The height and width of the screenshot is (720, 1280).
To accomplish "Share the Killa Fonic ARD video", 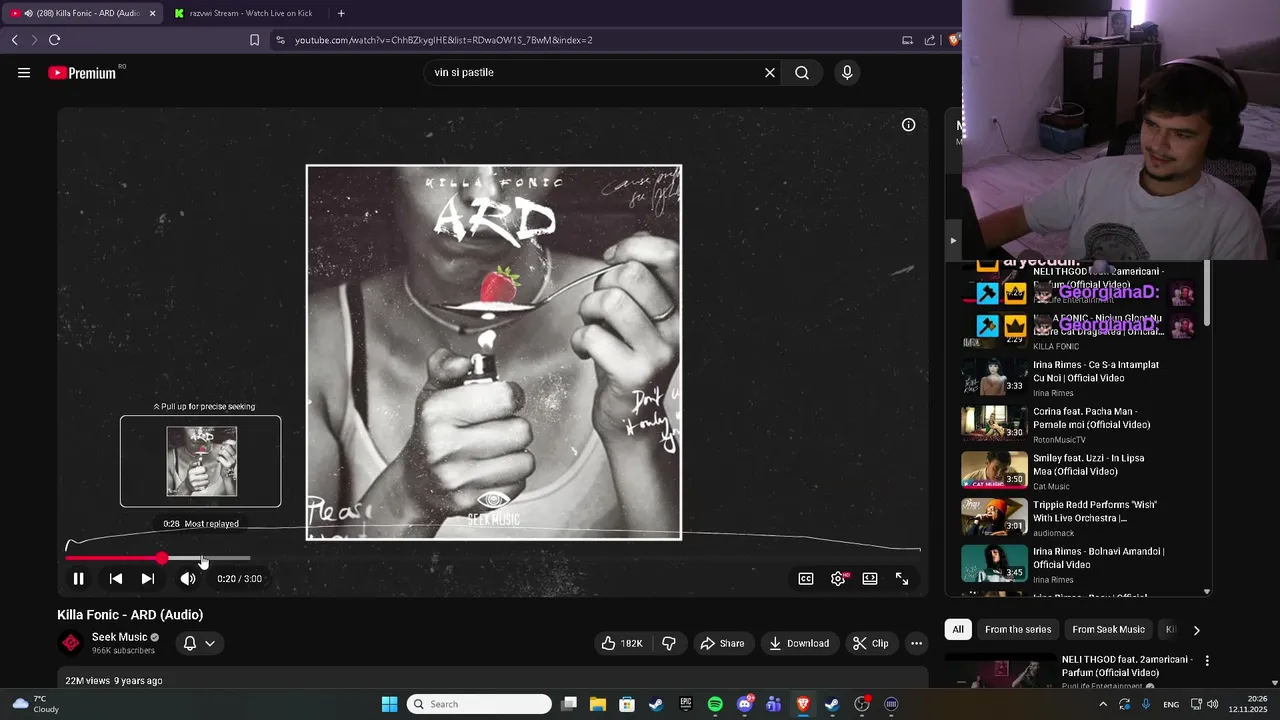I will (x=722, y=643).
